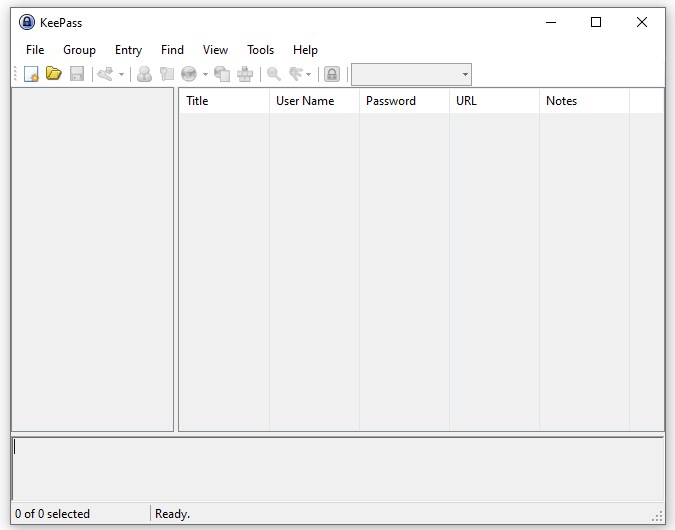Image resolution: width=675 pixels, height=530 pixels.
Task: Click the Open URL globe icon
Action: (189, 74)
